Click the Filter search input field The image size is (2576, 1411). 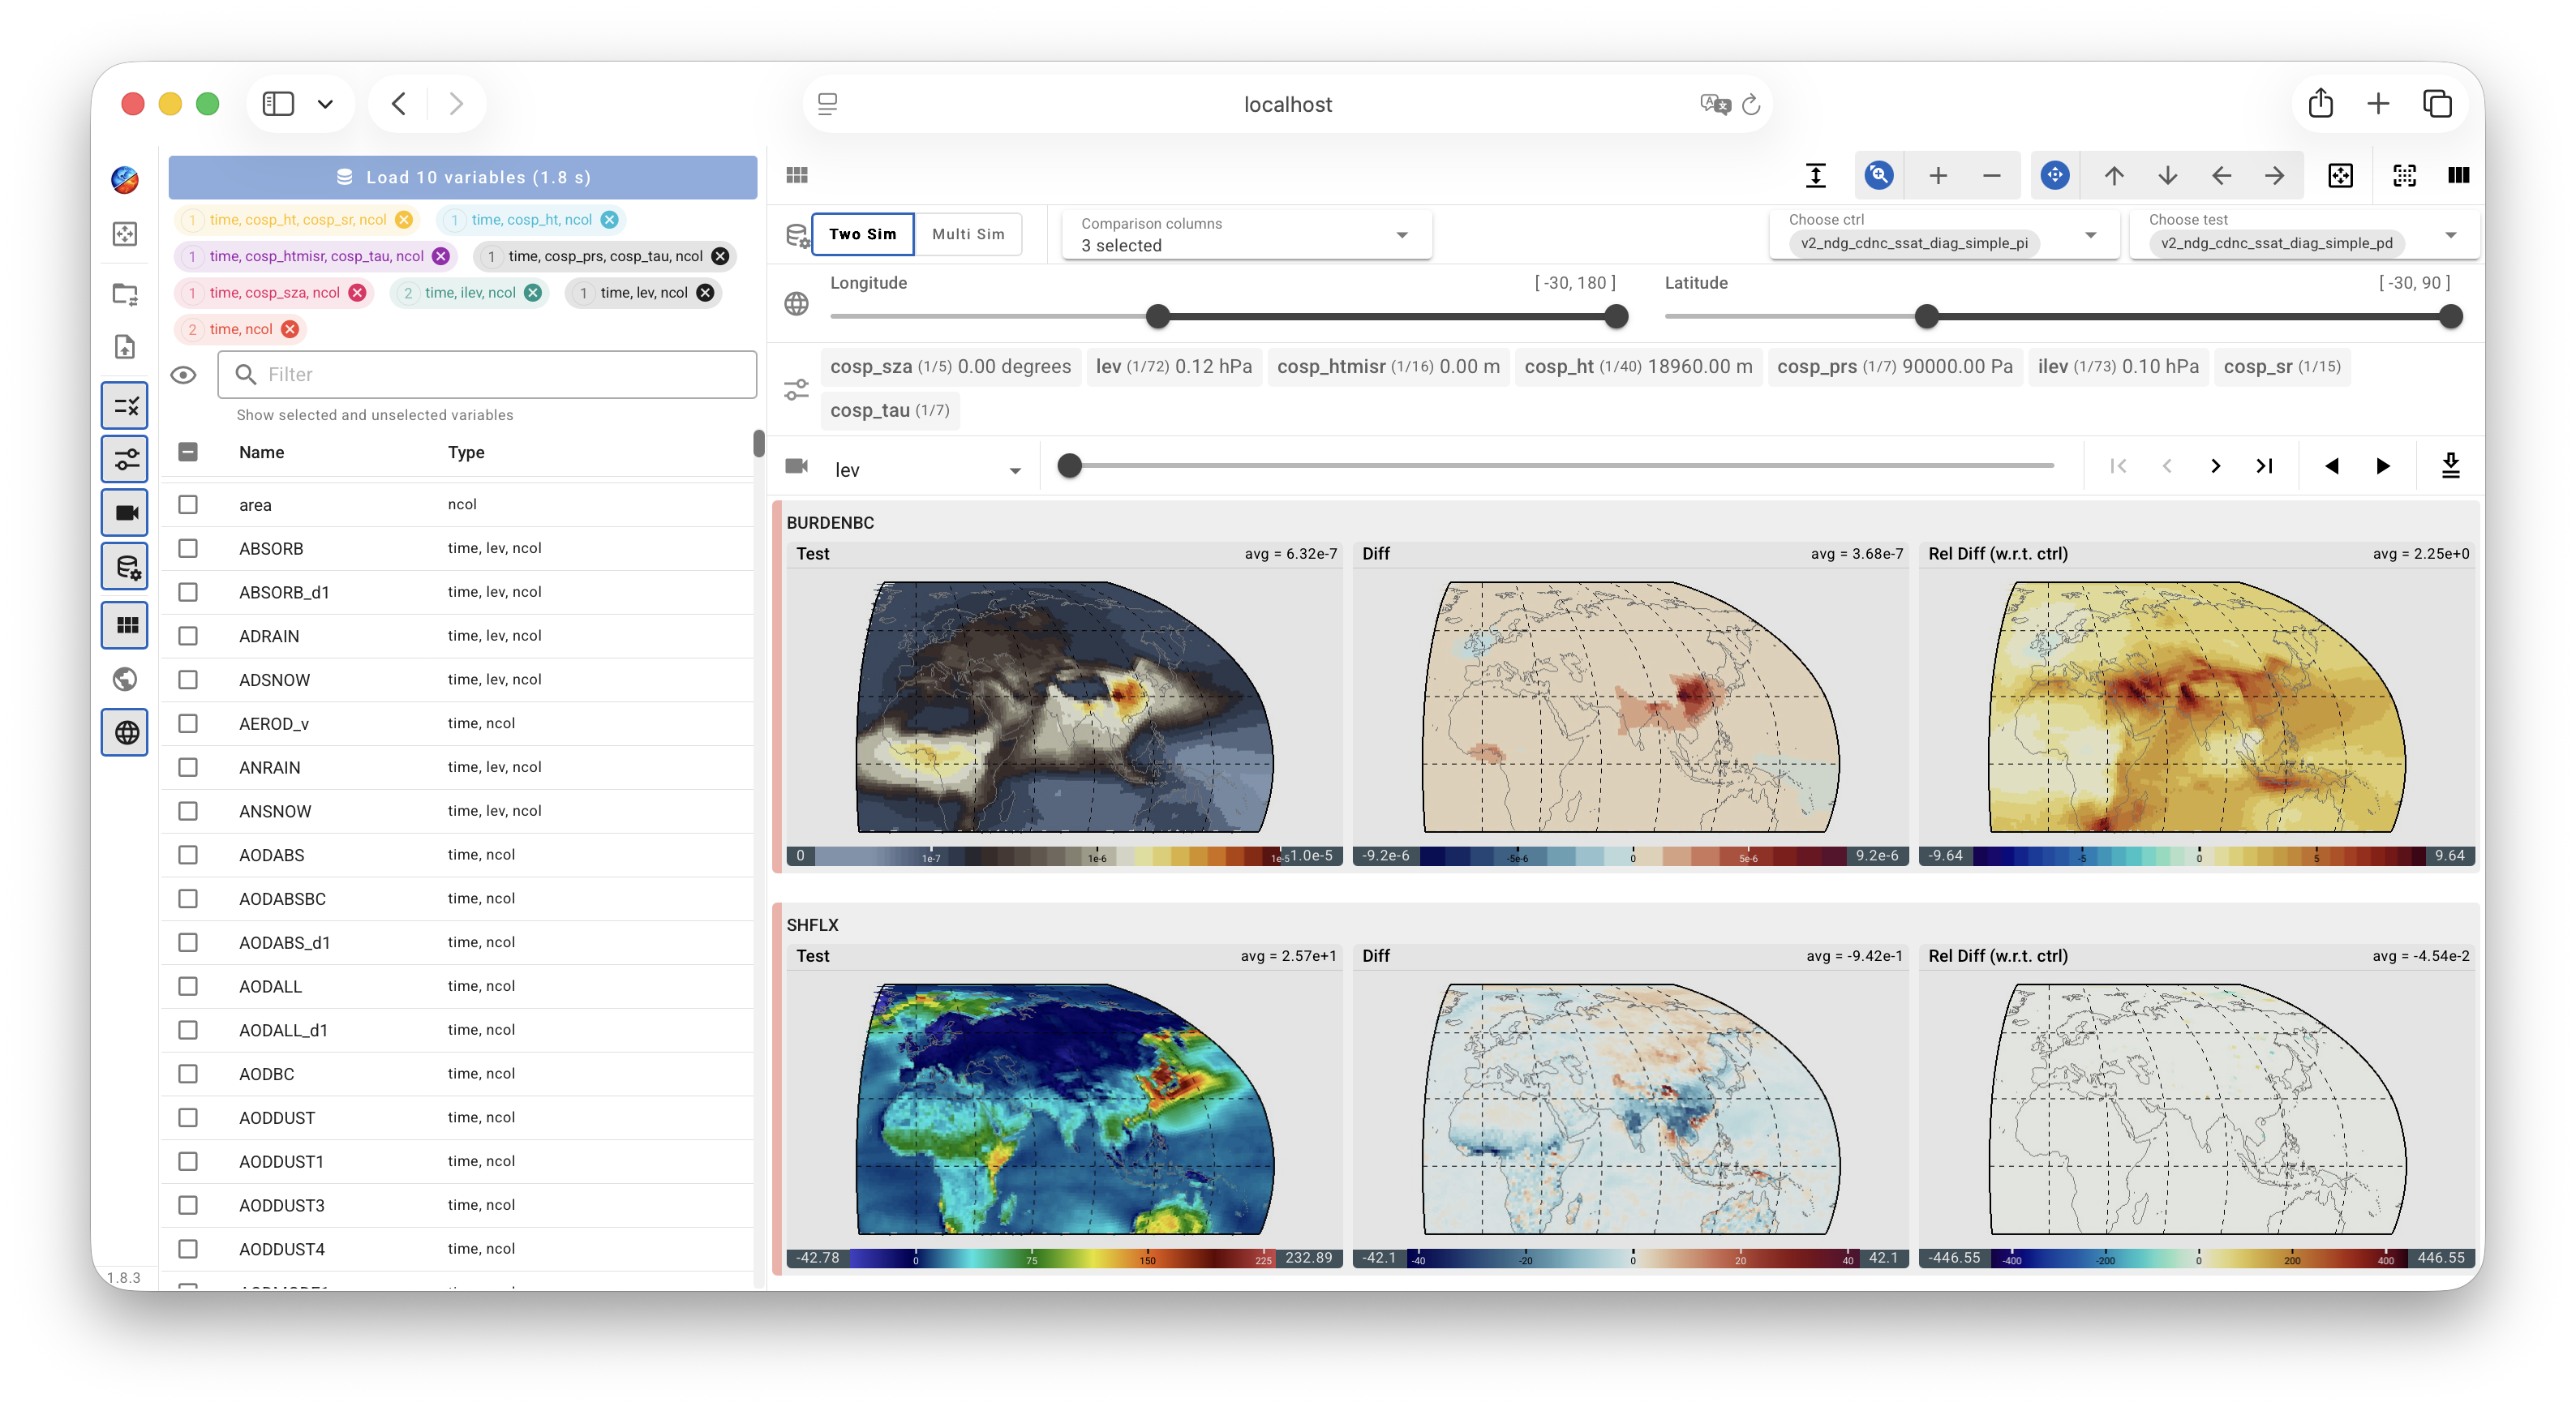tap(487, 375)
